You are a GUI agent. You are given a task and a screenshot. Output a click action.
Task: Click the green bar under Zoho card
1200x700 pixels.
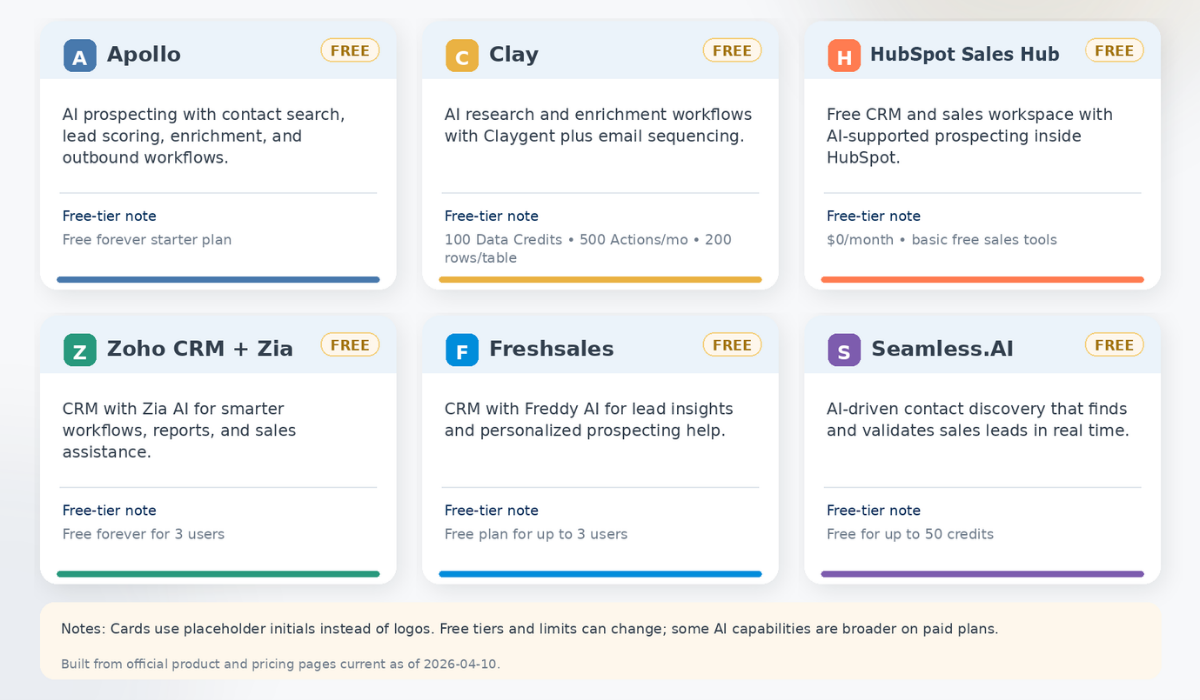pos(218,574)
